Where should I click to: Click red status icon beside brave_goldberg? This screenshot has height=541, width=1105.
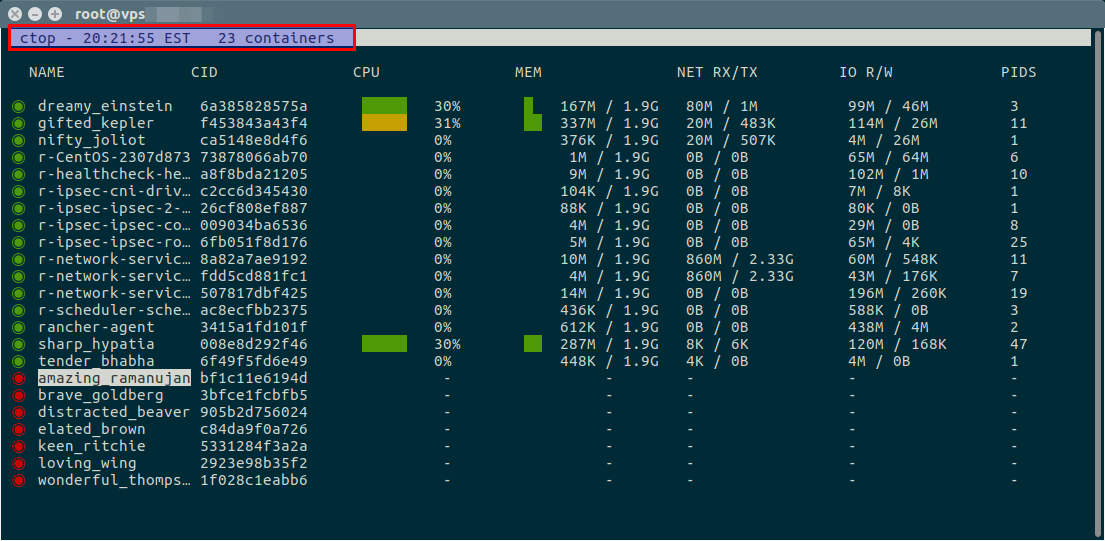(18, 395)
